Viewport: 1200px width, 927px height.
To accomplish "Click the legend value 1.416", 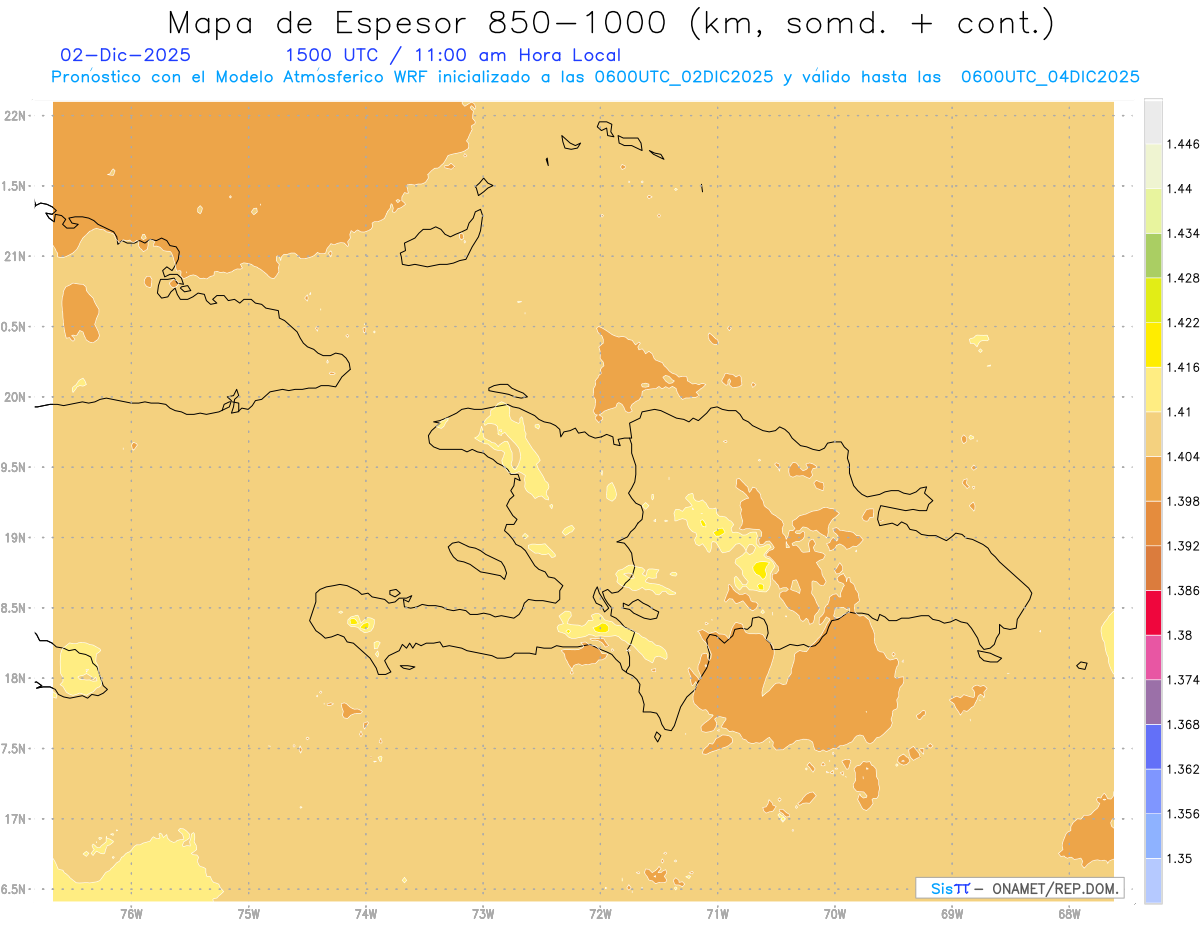I will [1185, 367].
